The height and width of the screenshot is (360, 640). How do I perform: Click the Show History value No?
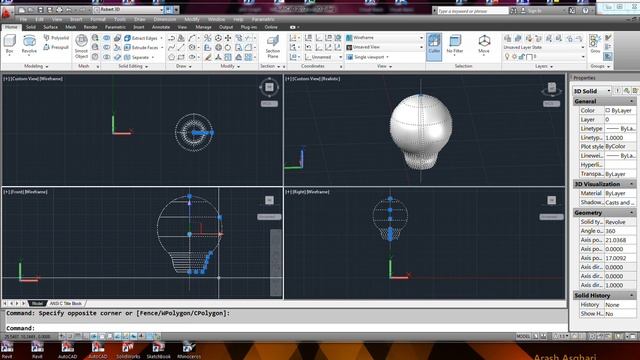point(619,314)
